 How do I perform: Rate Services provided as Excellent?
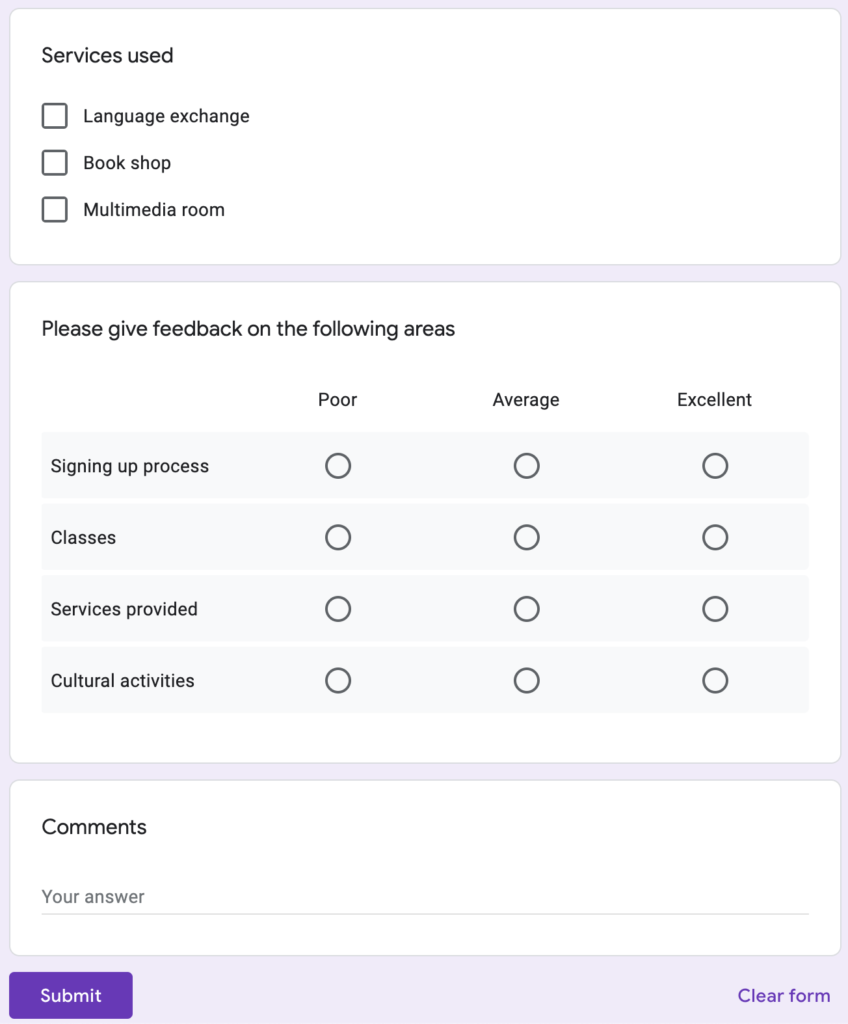(714, 608)
